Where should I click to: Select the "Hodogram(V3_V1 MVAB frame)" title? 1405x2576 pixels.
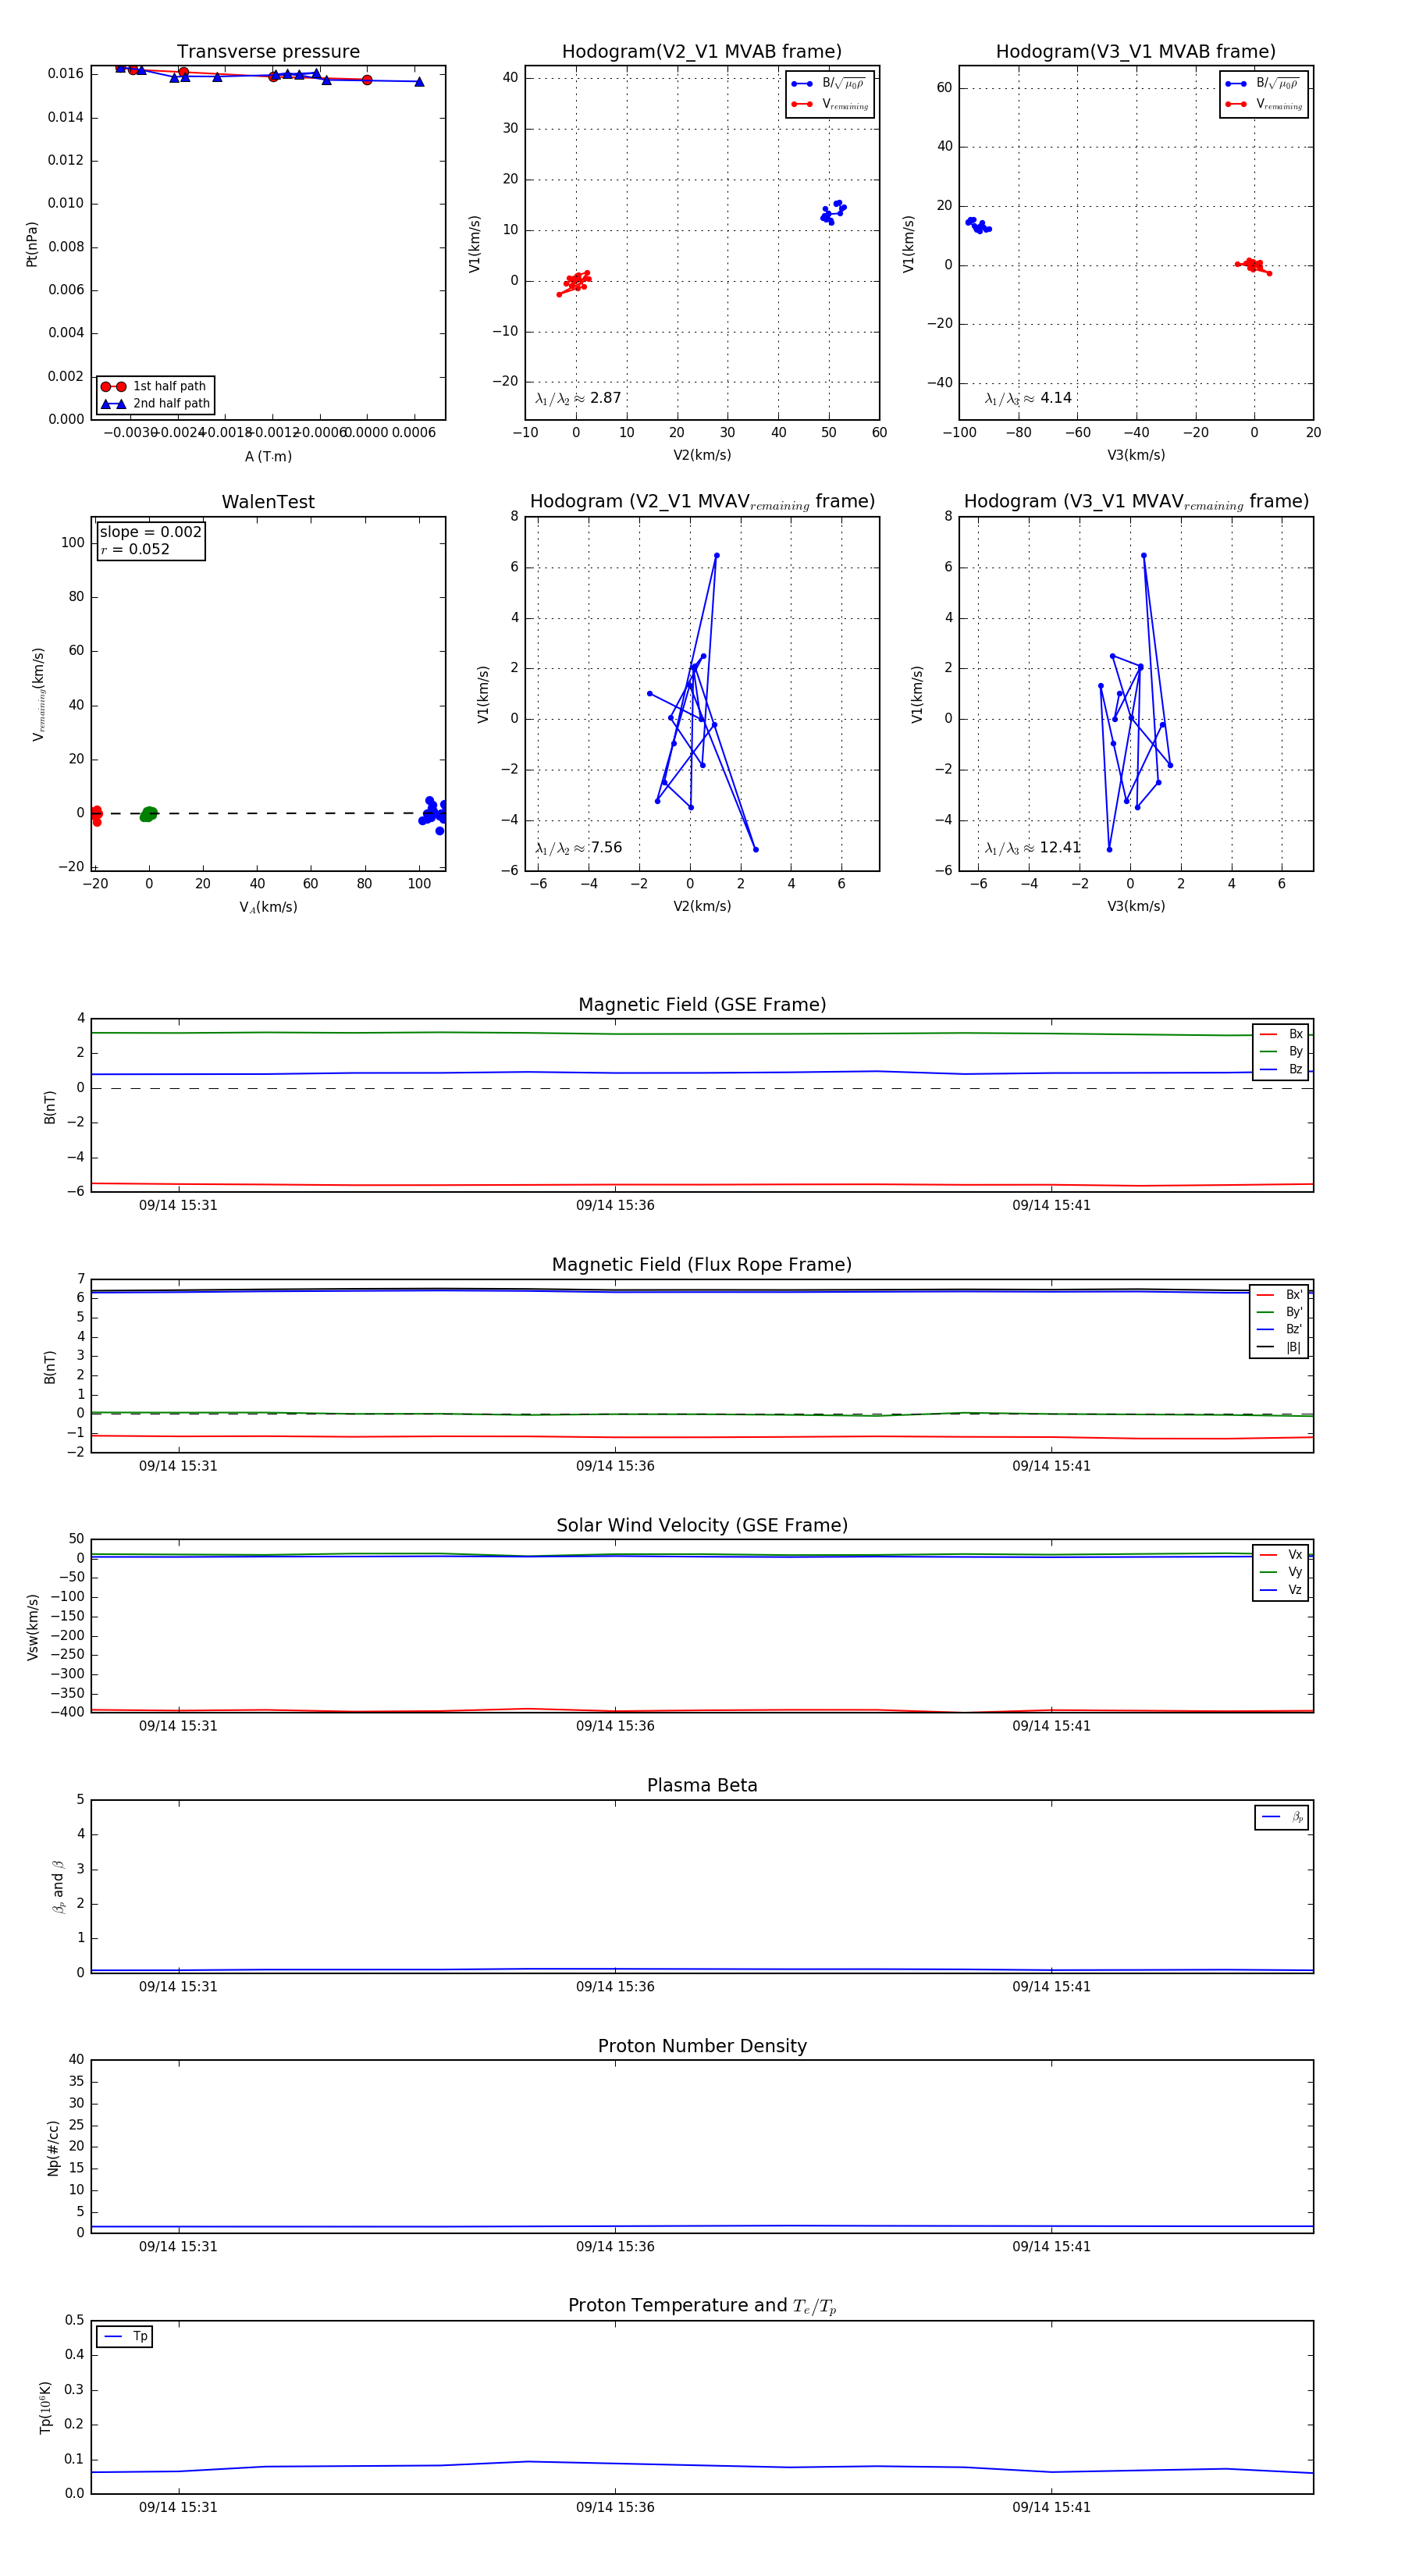click(x=1136, y=52)
